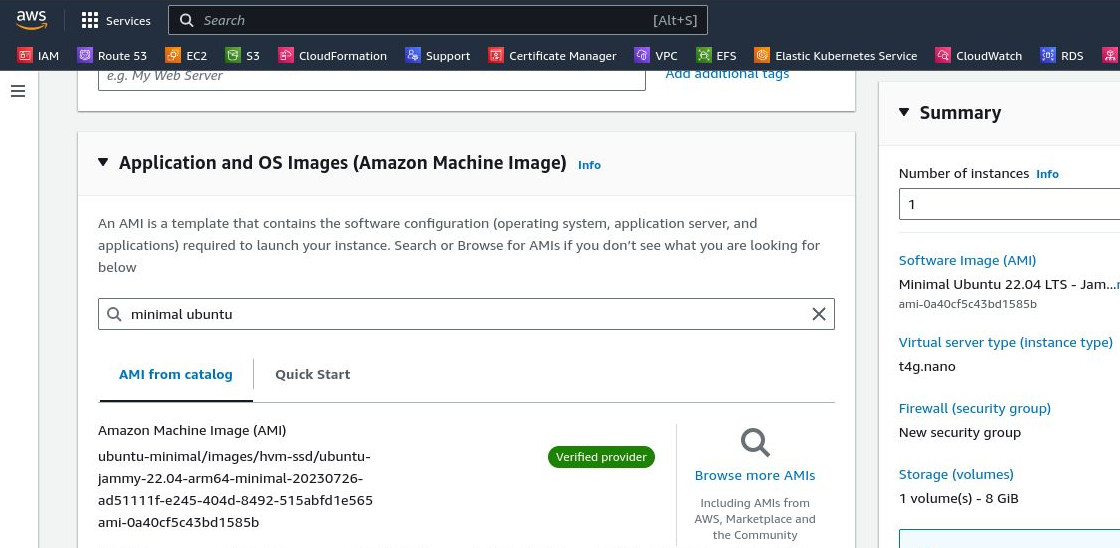Image resolution: width=1120 pixels, height=548 pixels.
Task: Click the Elastic Kubernetes Service icon
Action: coord(762,56)
